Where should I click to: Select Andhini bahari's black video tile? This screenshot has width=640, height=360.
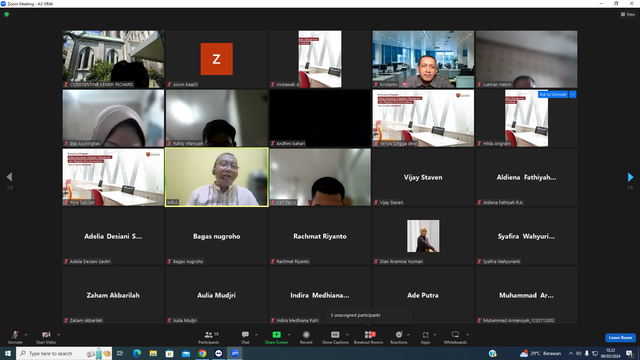[320, 118]
